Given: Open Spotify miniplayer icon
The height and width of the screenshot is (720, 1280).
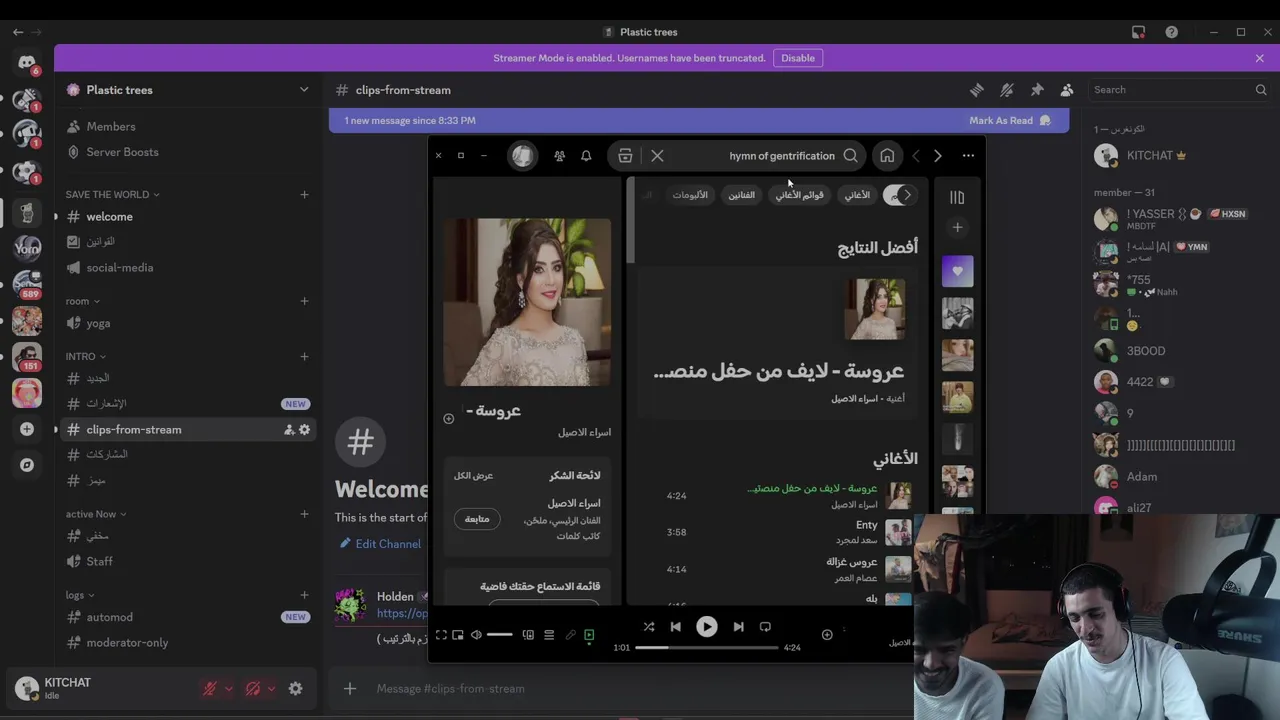Looking at the screenshot, I should 458,635.
